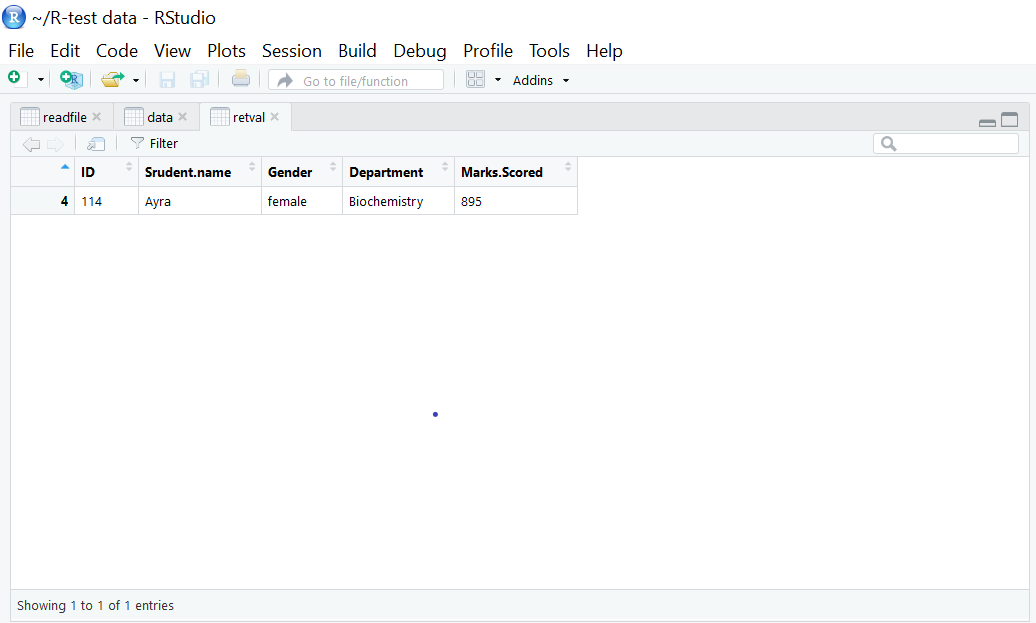Click the workspace panes layout icon

click(477, 79)
